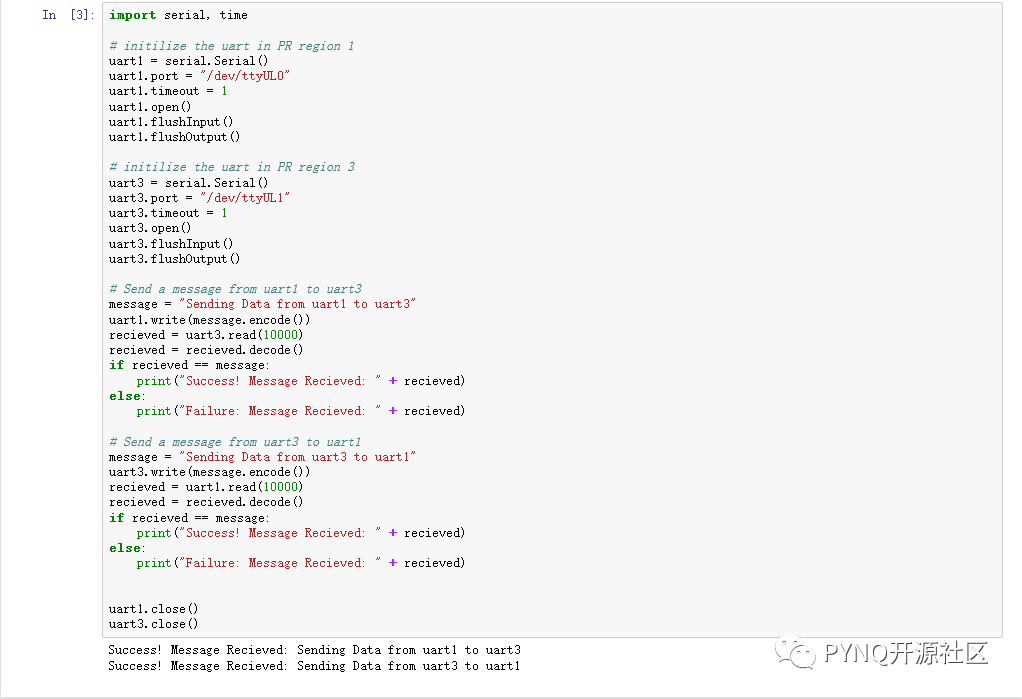This screenshot has height=699, width=1022.
Task: Click the uart3.flushOutput() line
Action: (x=174, y=259)
